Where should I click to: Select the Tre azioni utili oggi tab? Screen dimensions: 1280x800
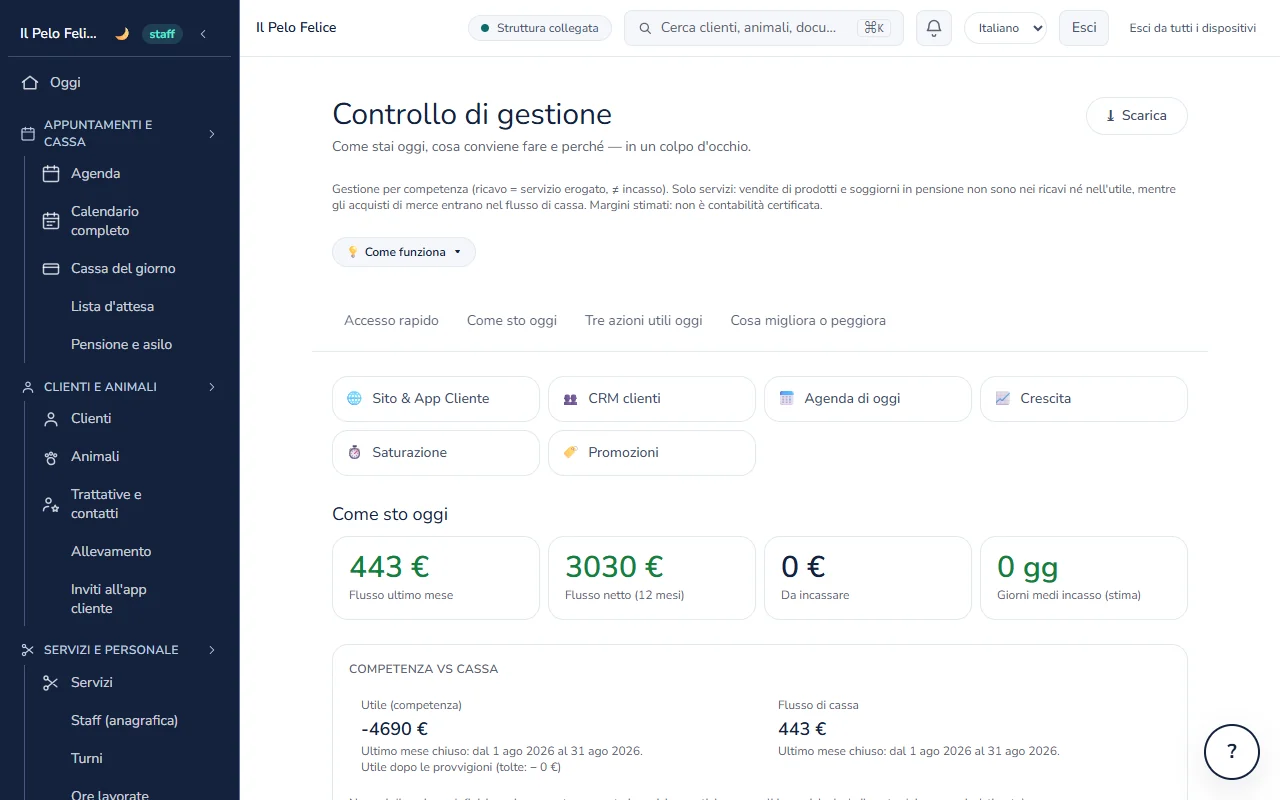click(x=644, y=321)
